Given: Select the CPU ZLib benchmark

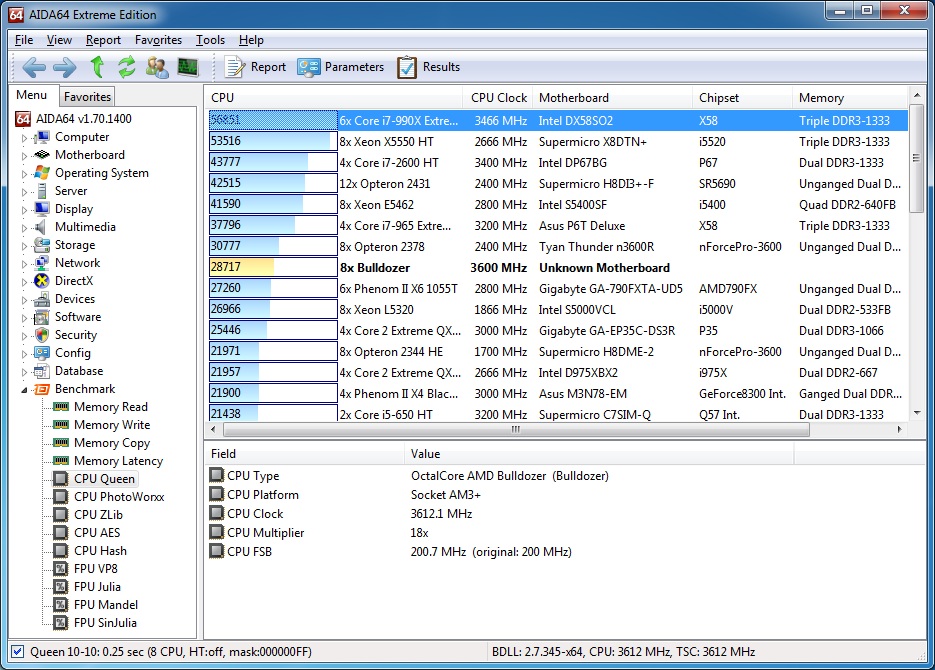Looking at the screenshot, I should [98, 515].
